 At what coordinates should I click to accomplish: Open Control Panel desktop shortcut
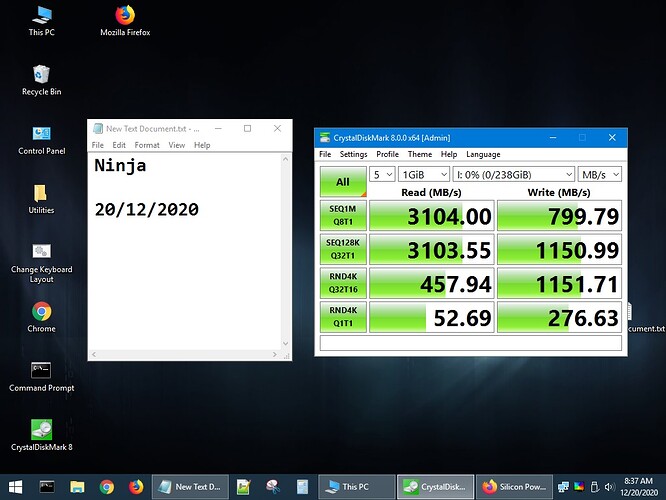[x=42, y=140]
